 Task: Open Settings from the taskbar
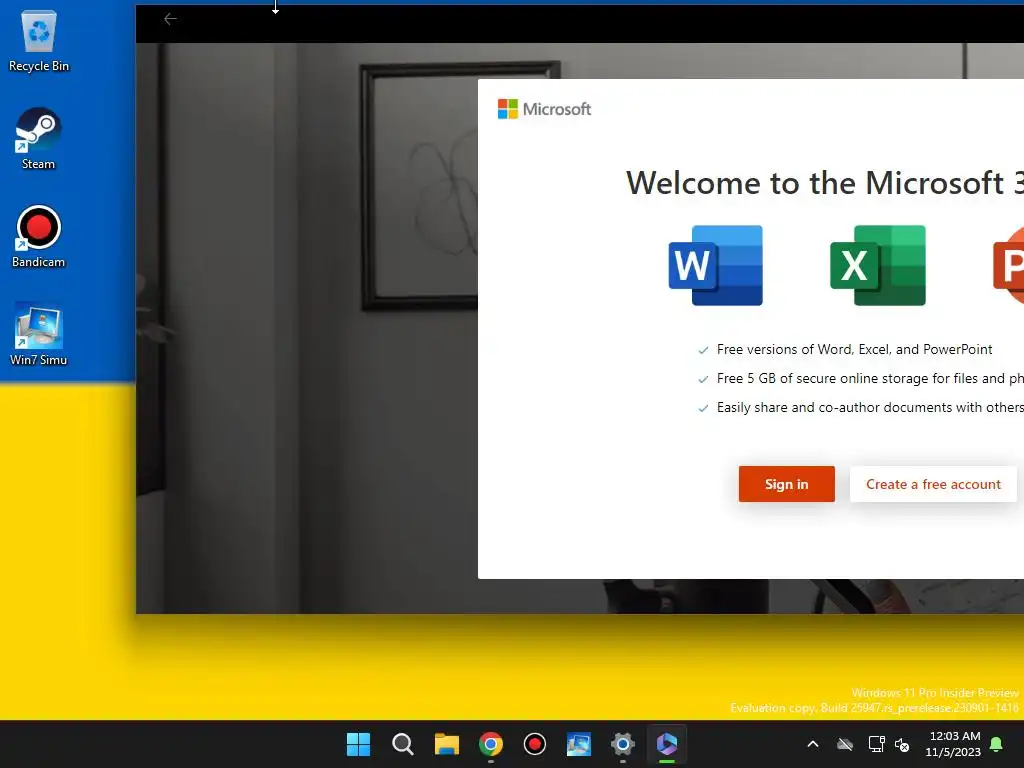[622, 744]
